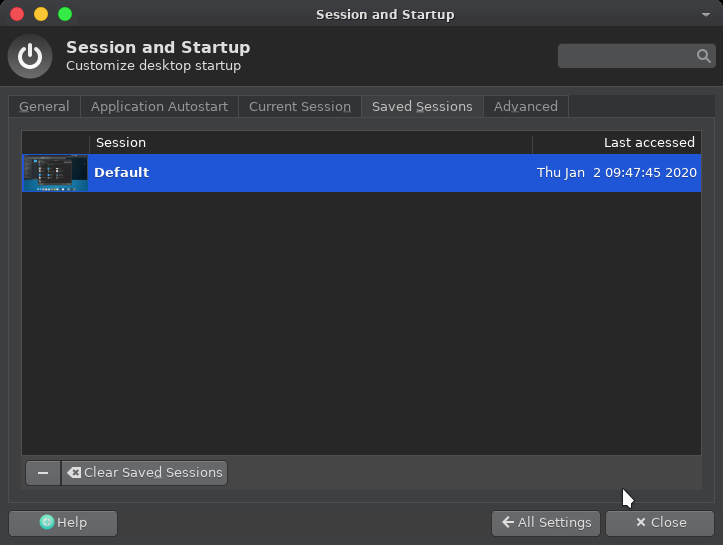Click the Default session thumbnail
723x545 pixels.
(55, 172)
